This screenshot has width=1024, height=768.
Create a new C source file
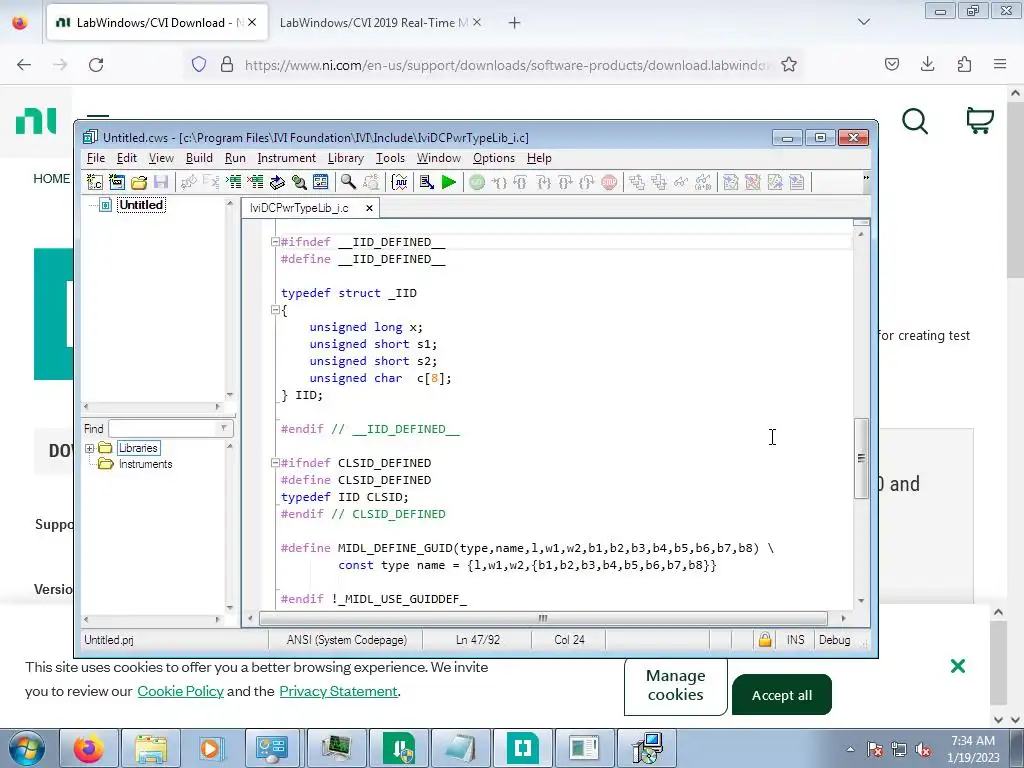(95, 182)
